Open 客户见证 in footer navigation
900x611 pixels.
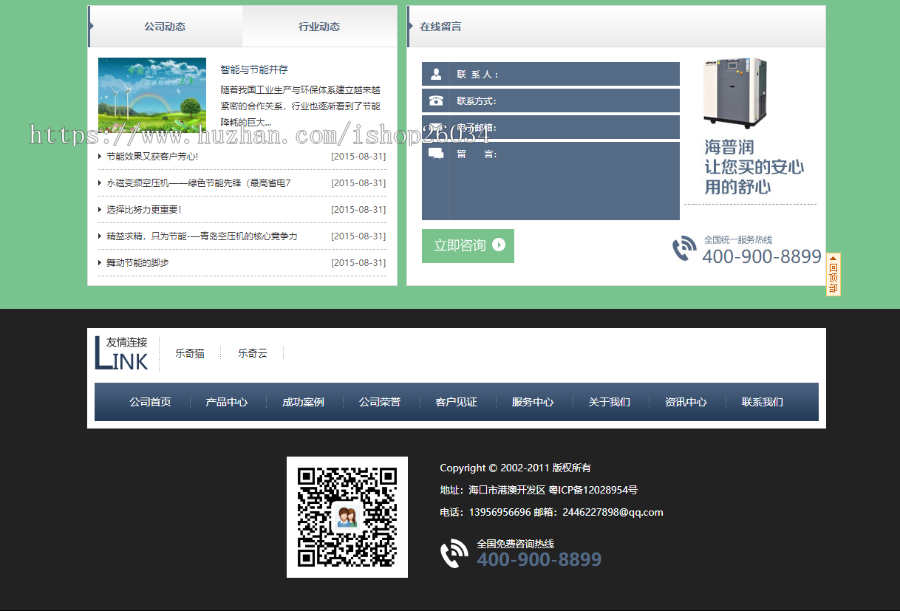(456, 402)
